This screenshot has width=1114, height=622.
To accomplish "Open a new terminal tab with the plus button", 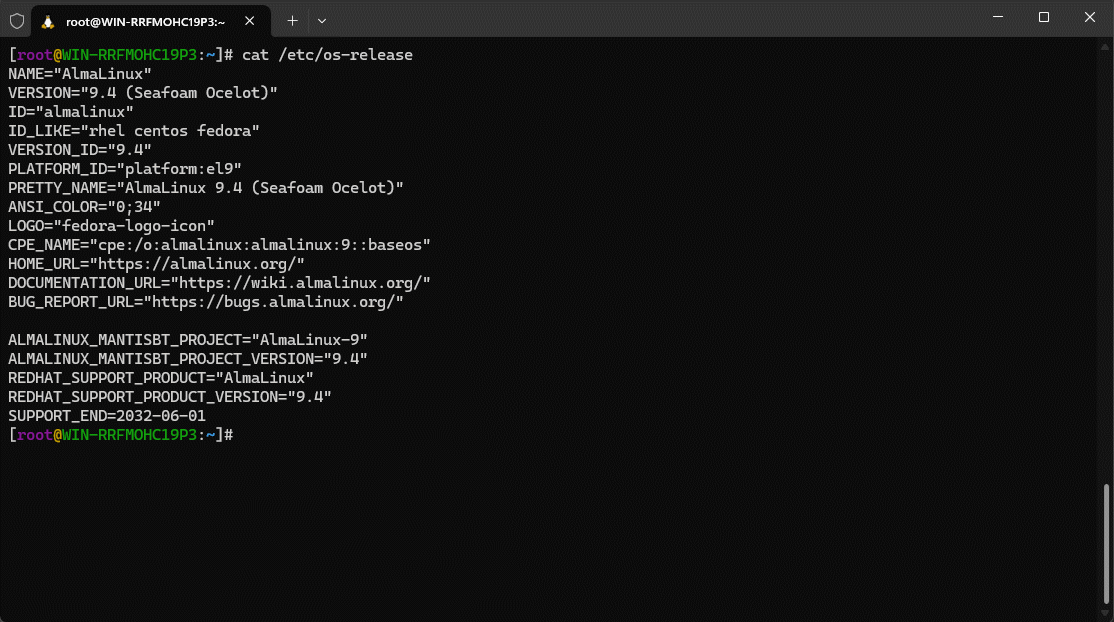I will 292,20.
